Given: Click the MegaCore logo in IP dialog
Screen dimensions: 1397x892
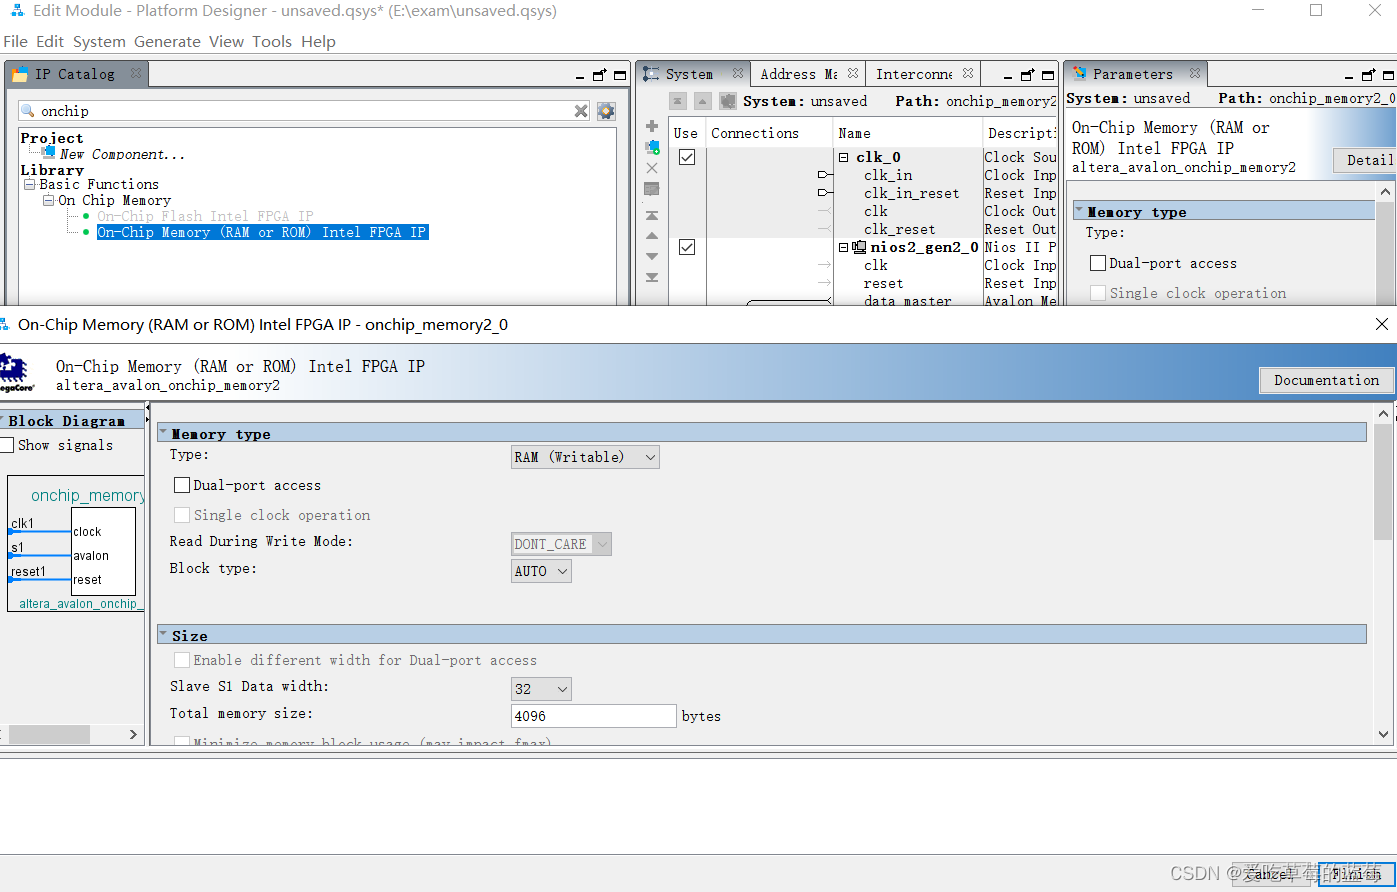Looking at the screenshot, I should 16,372.
